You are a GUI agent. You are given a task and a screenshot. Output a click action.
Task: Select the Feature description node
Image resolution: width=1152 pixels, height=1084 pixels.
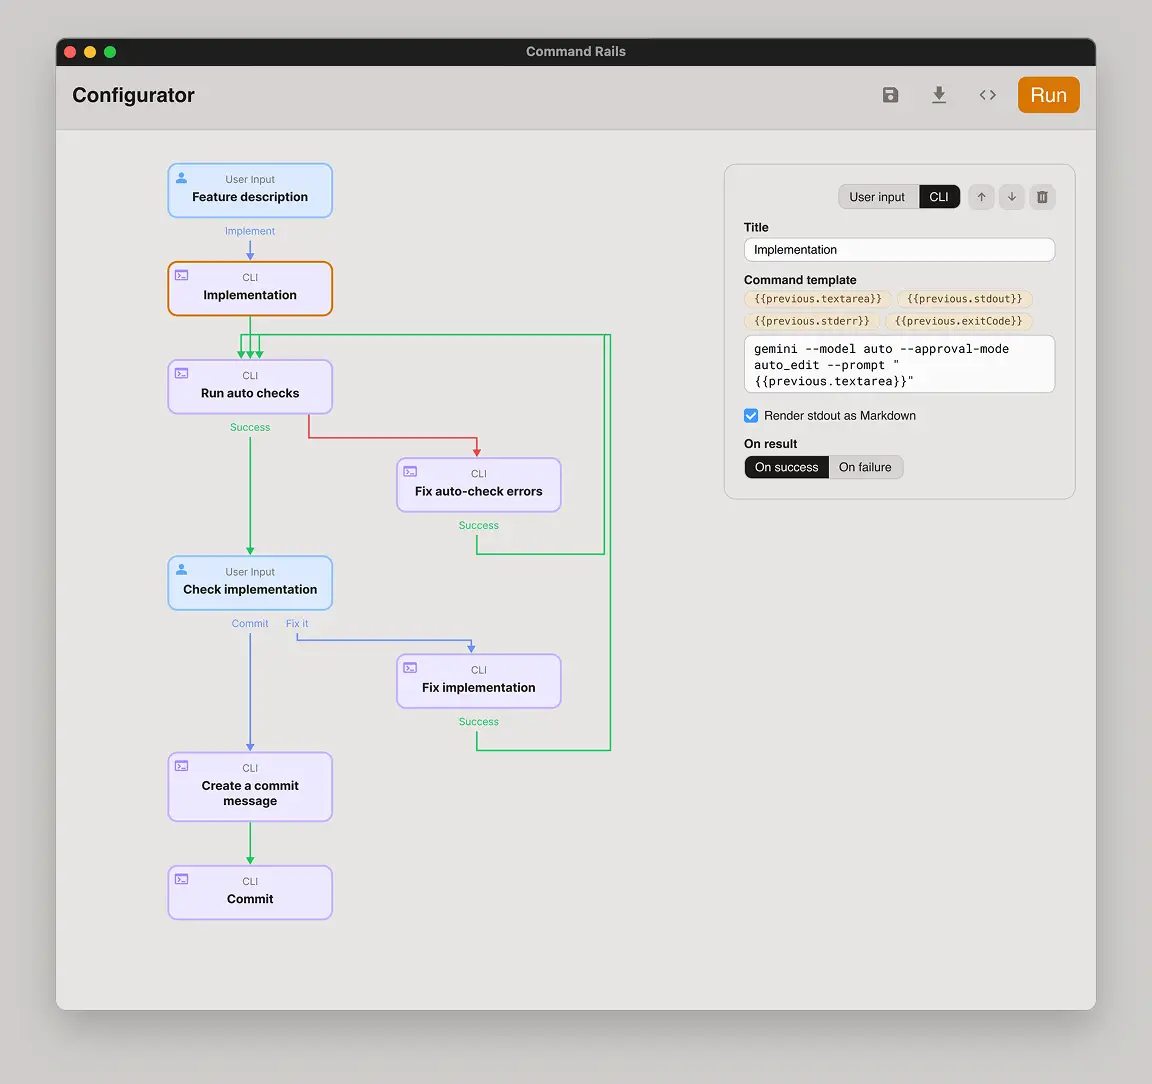click(x=250, y=190)
